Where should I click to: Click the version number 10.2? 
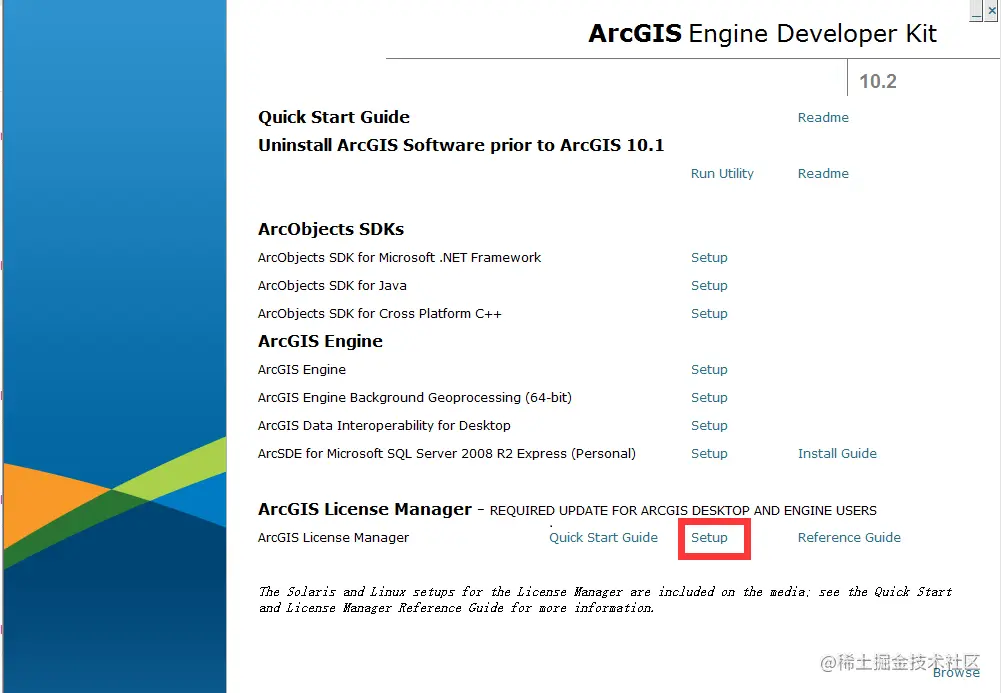point(878,82)
